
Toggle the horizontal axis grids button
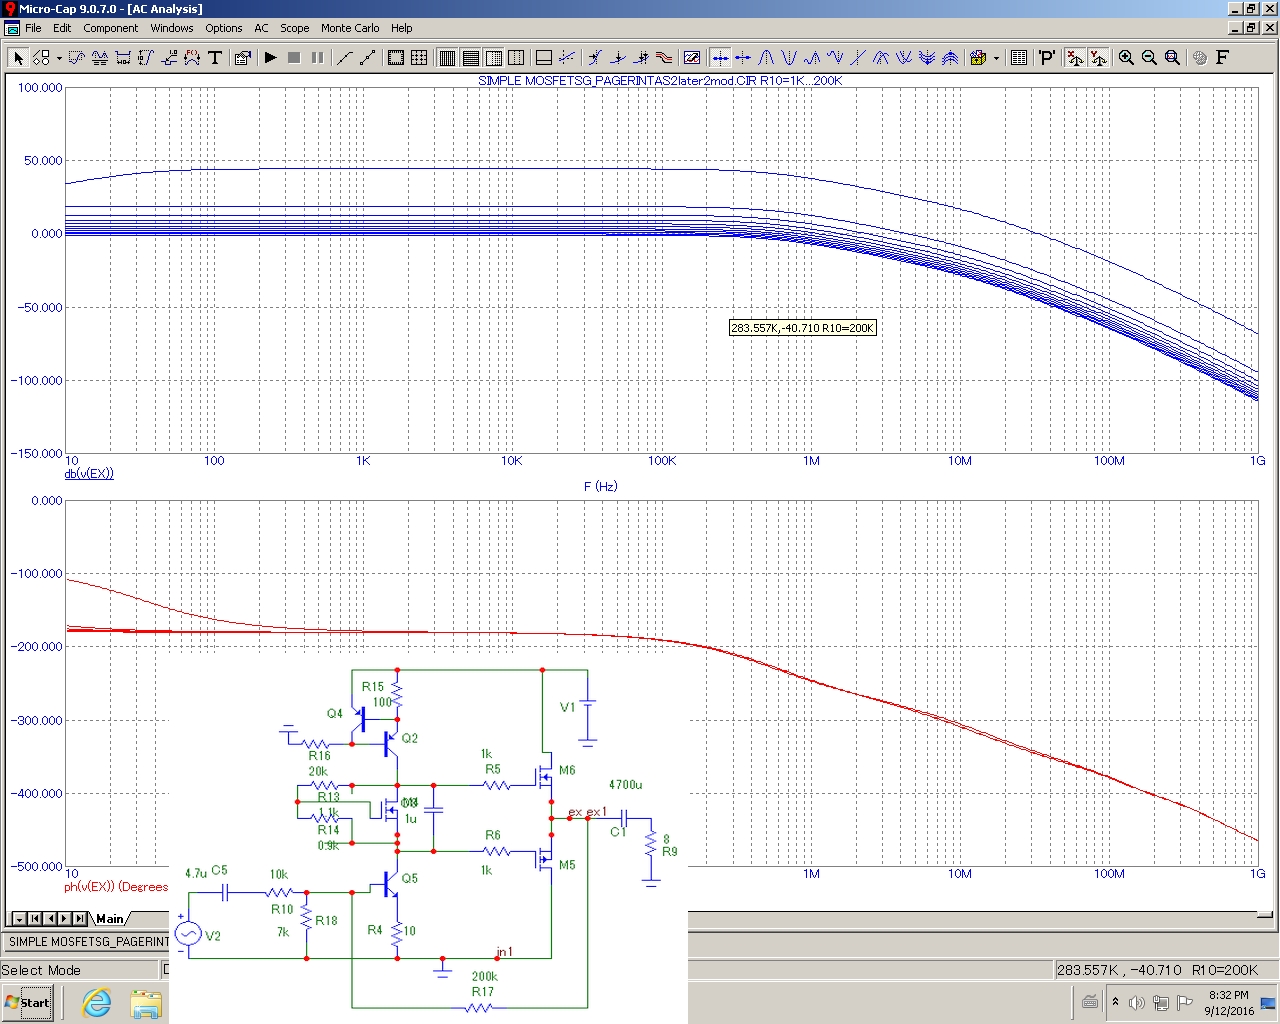pos(447,58)
